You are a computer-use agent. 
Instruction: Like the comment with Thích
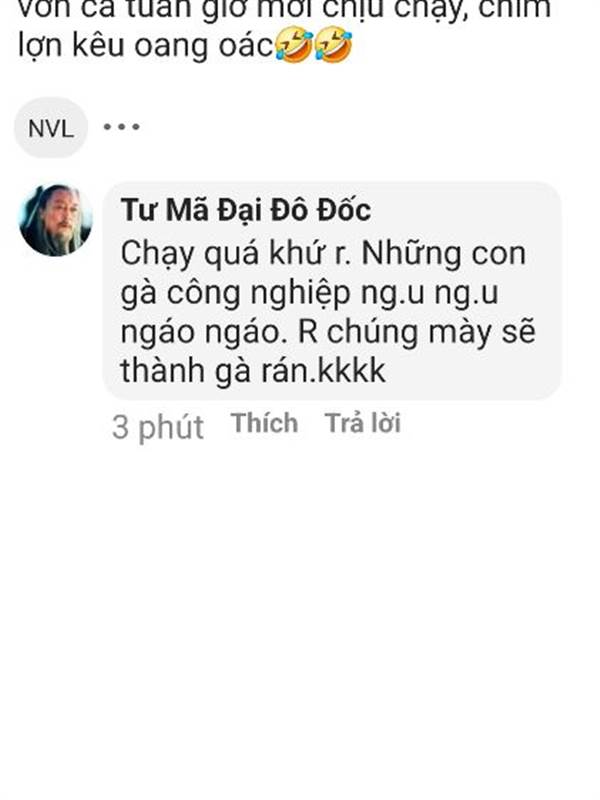pyautogui.click(x=264, y=423)
